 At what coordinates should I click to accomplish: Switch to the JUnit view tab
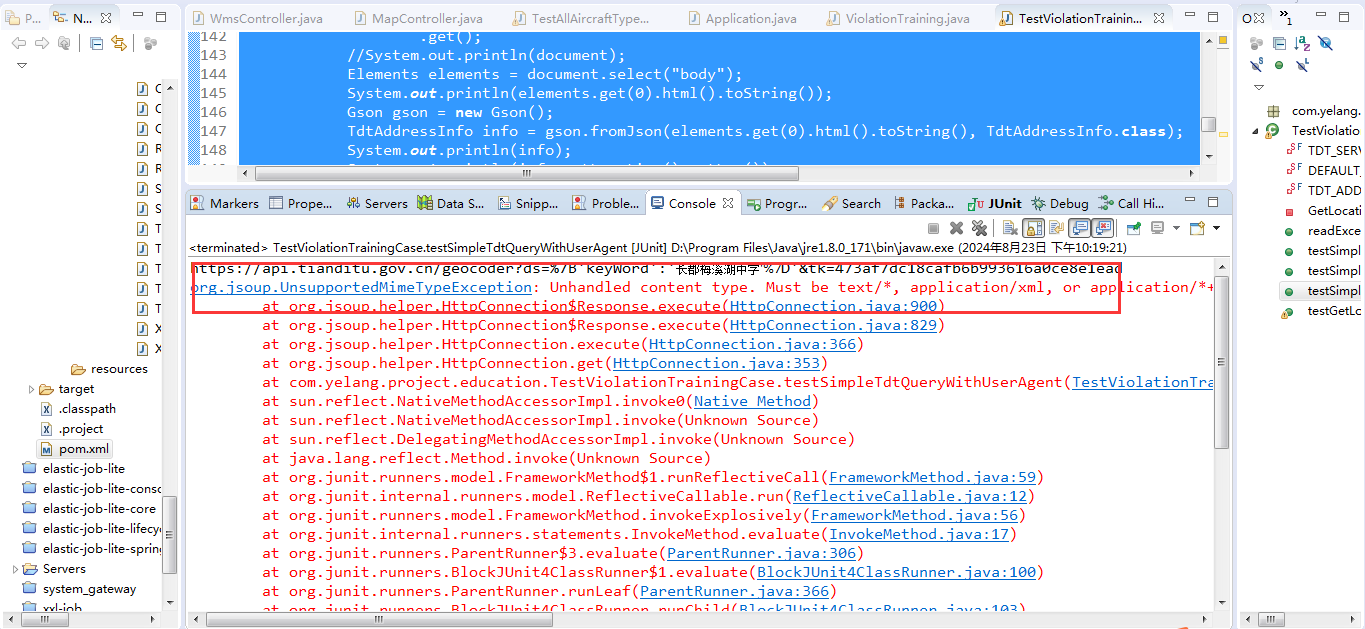pos(994,203)
